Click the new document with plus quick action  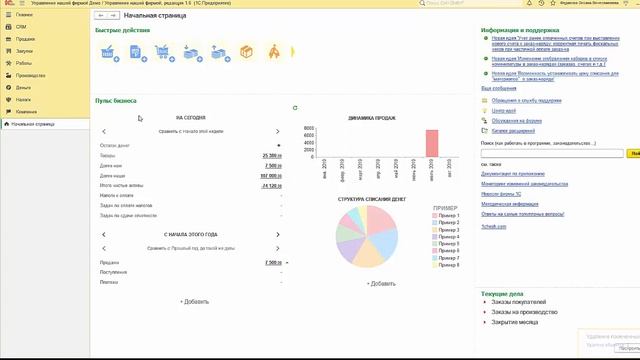click(138, 53)
